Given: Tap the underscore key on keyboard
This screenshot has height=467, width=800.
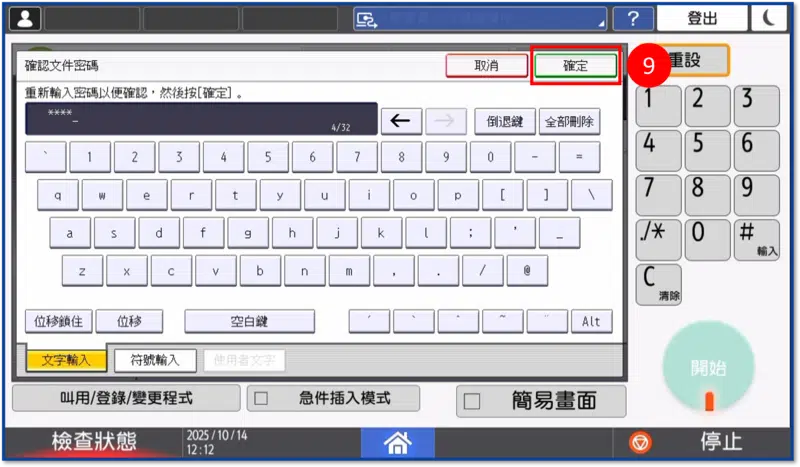Looking at the screenshot, I should tap(560, 233).
